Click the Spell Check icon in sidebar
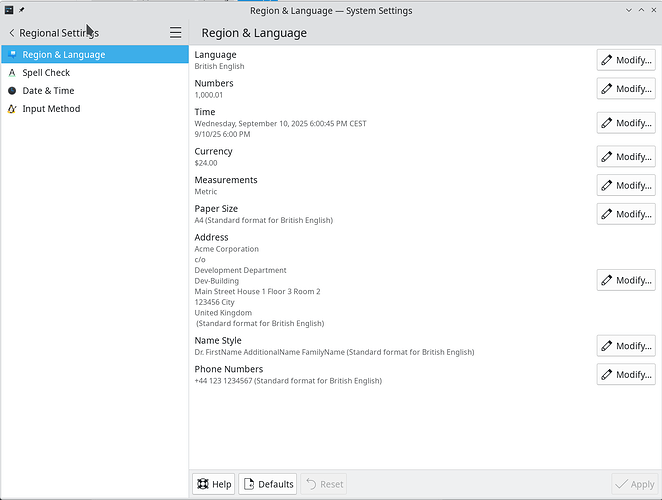The image size is (662, 500). [x=12, y=73]
